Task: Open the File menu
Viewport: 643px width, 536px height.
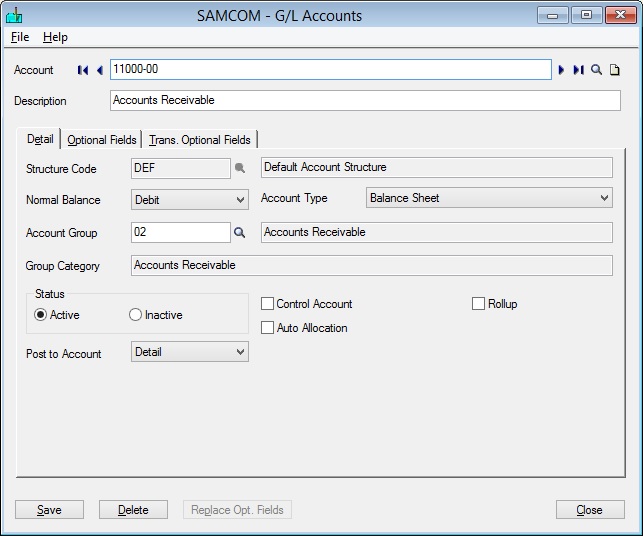Action: 20,37
